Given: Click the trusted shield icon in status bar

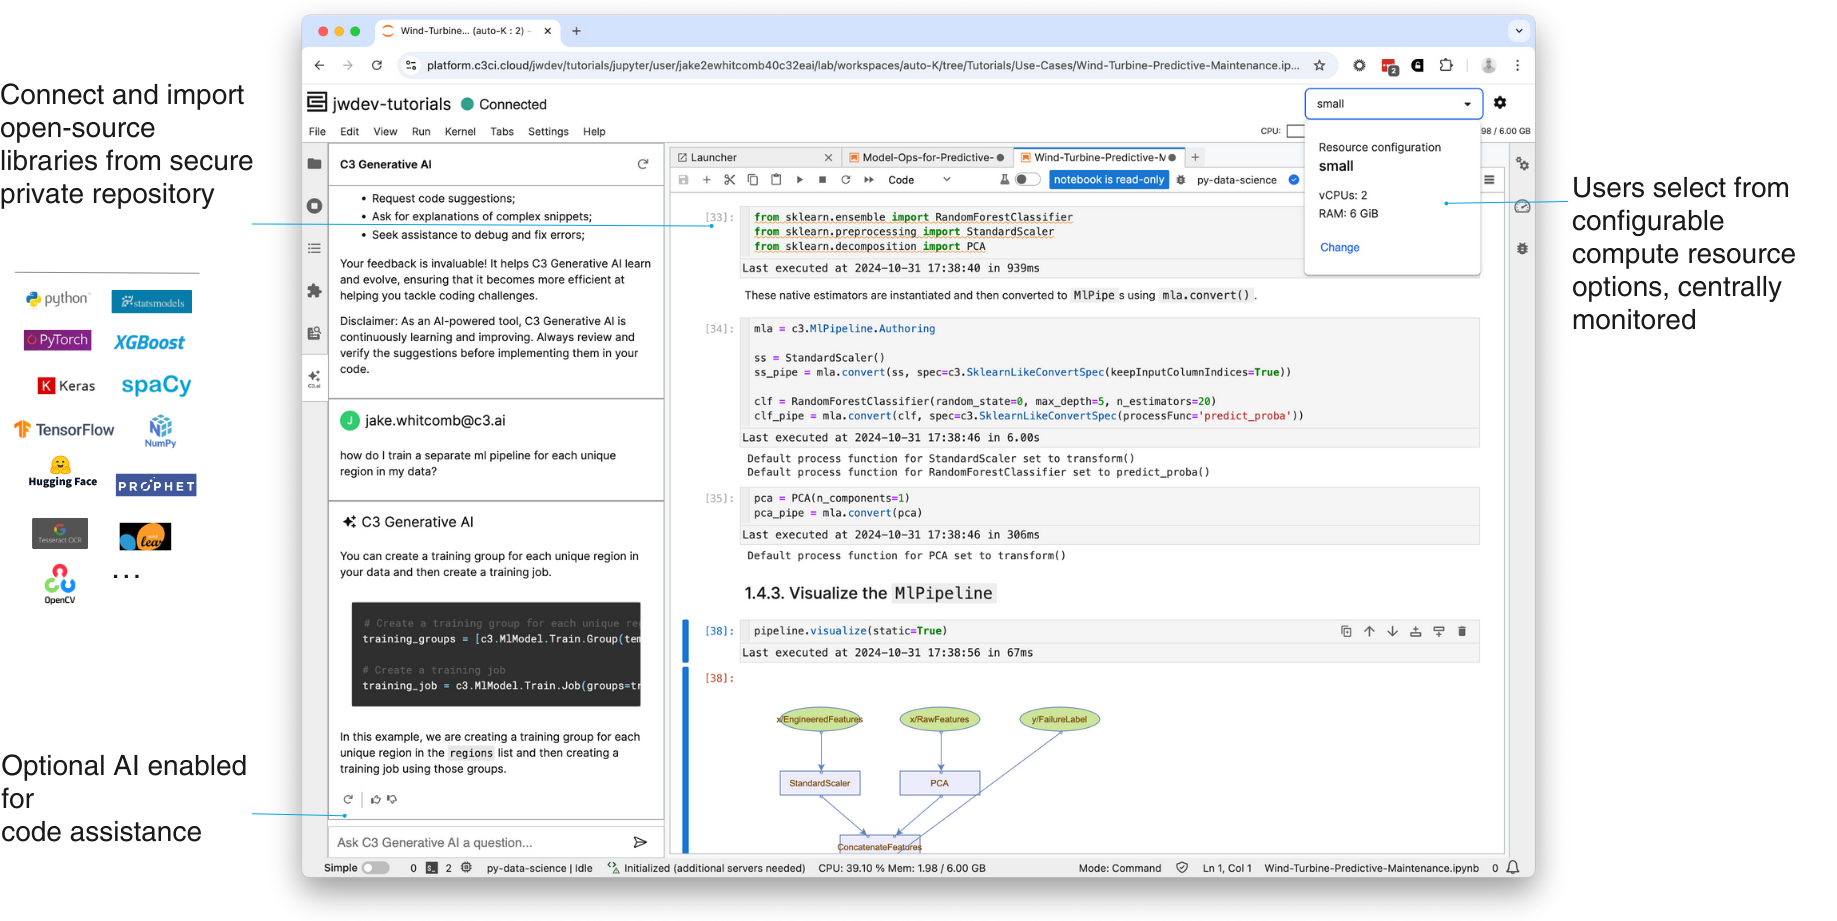Looking at the screenshot, I should [1182, 868].
